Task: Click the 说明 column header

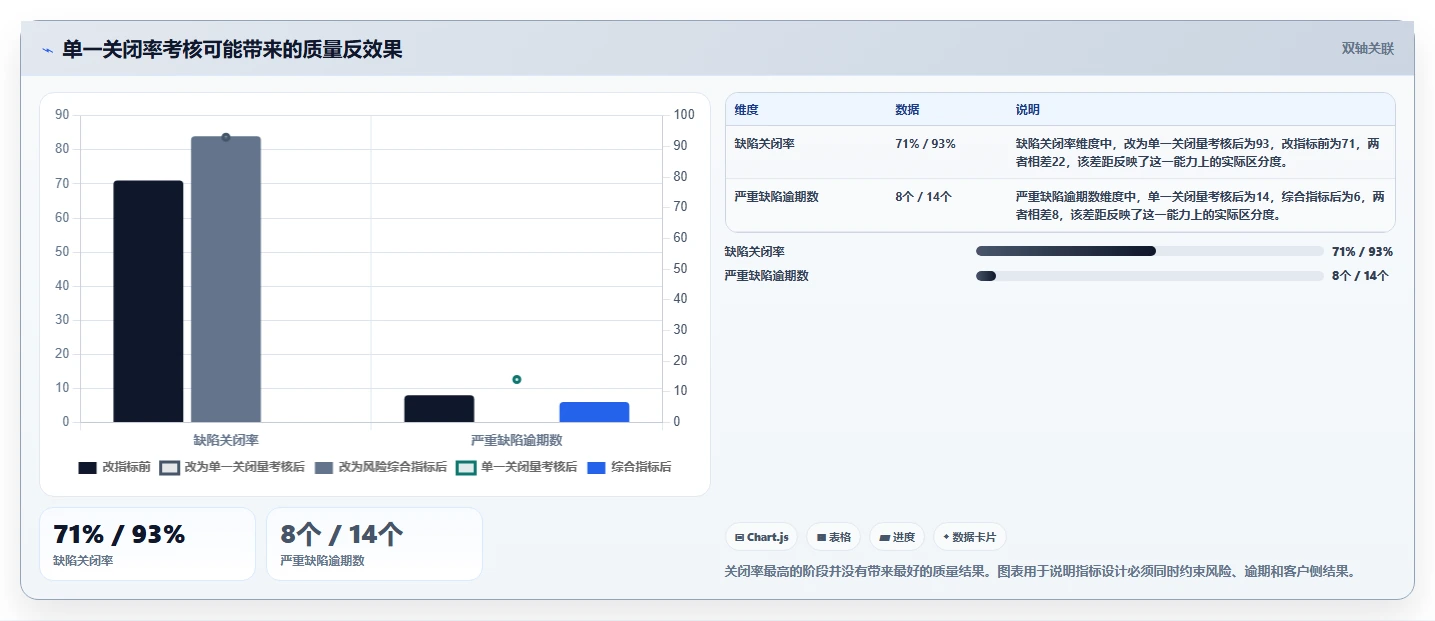Action: pos(1028,110)
